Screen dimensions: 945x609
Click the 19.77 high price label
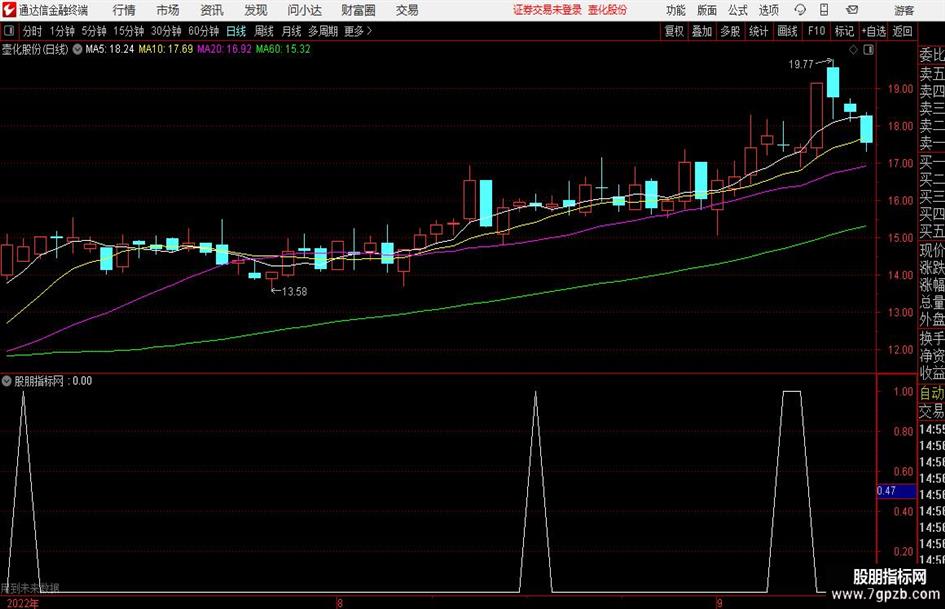click(801, 65)
